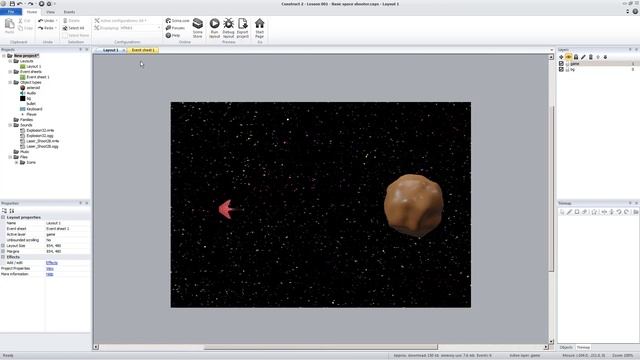Viewport: 640px width, 360px height.
Task: Toggle the eye icon in the Layers toolbar
Action: point(569,57)
